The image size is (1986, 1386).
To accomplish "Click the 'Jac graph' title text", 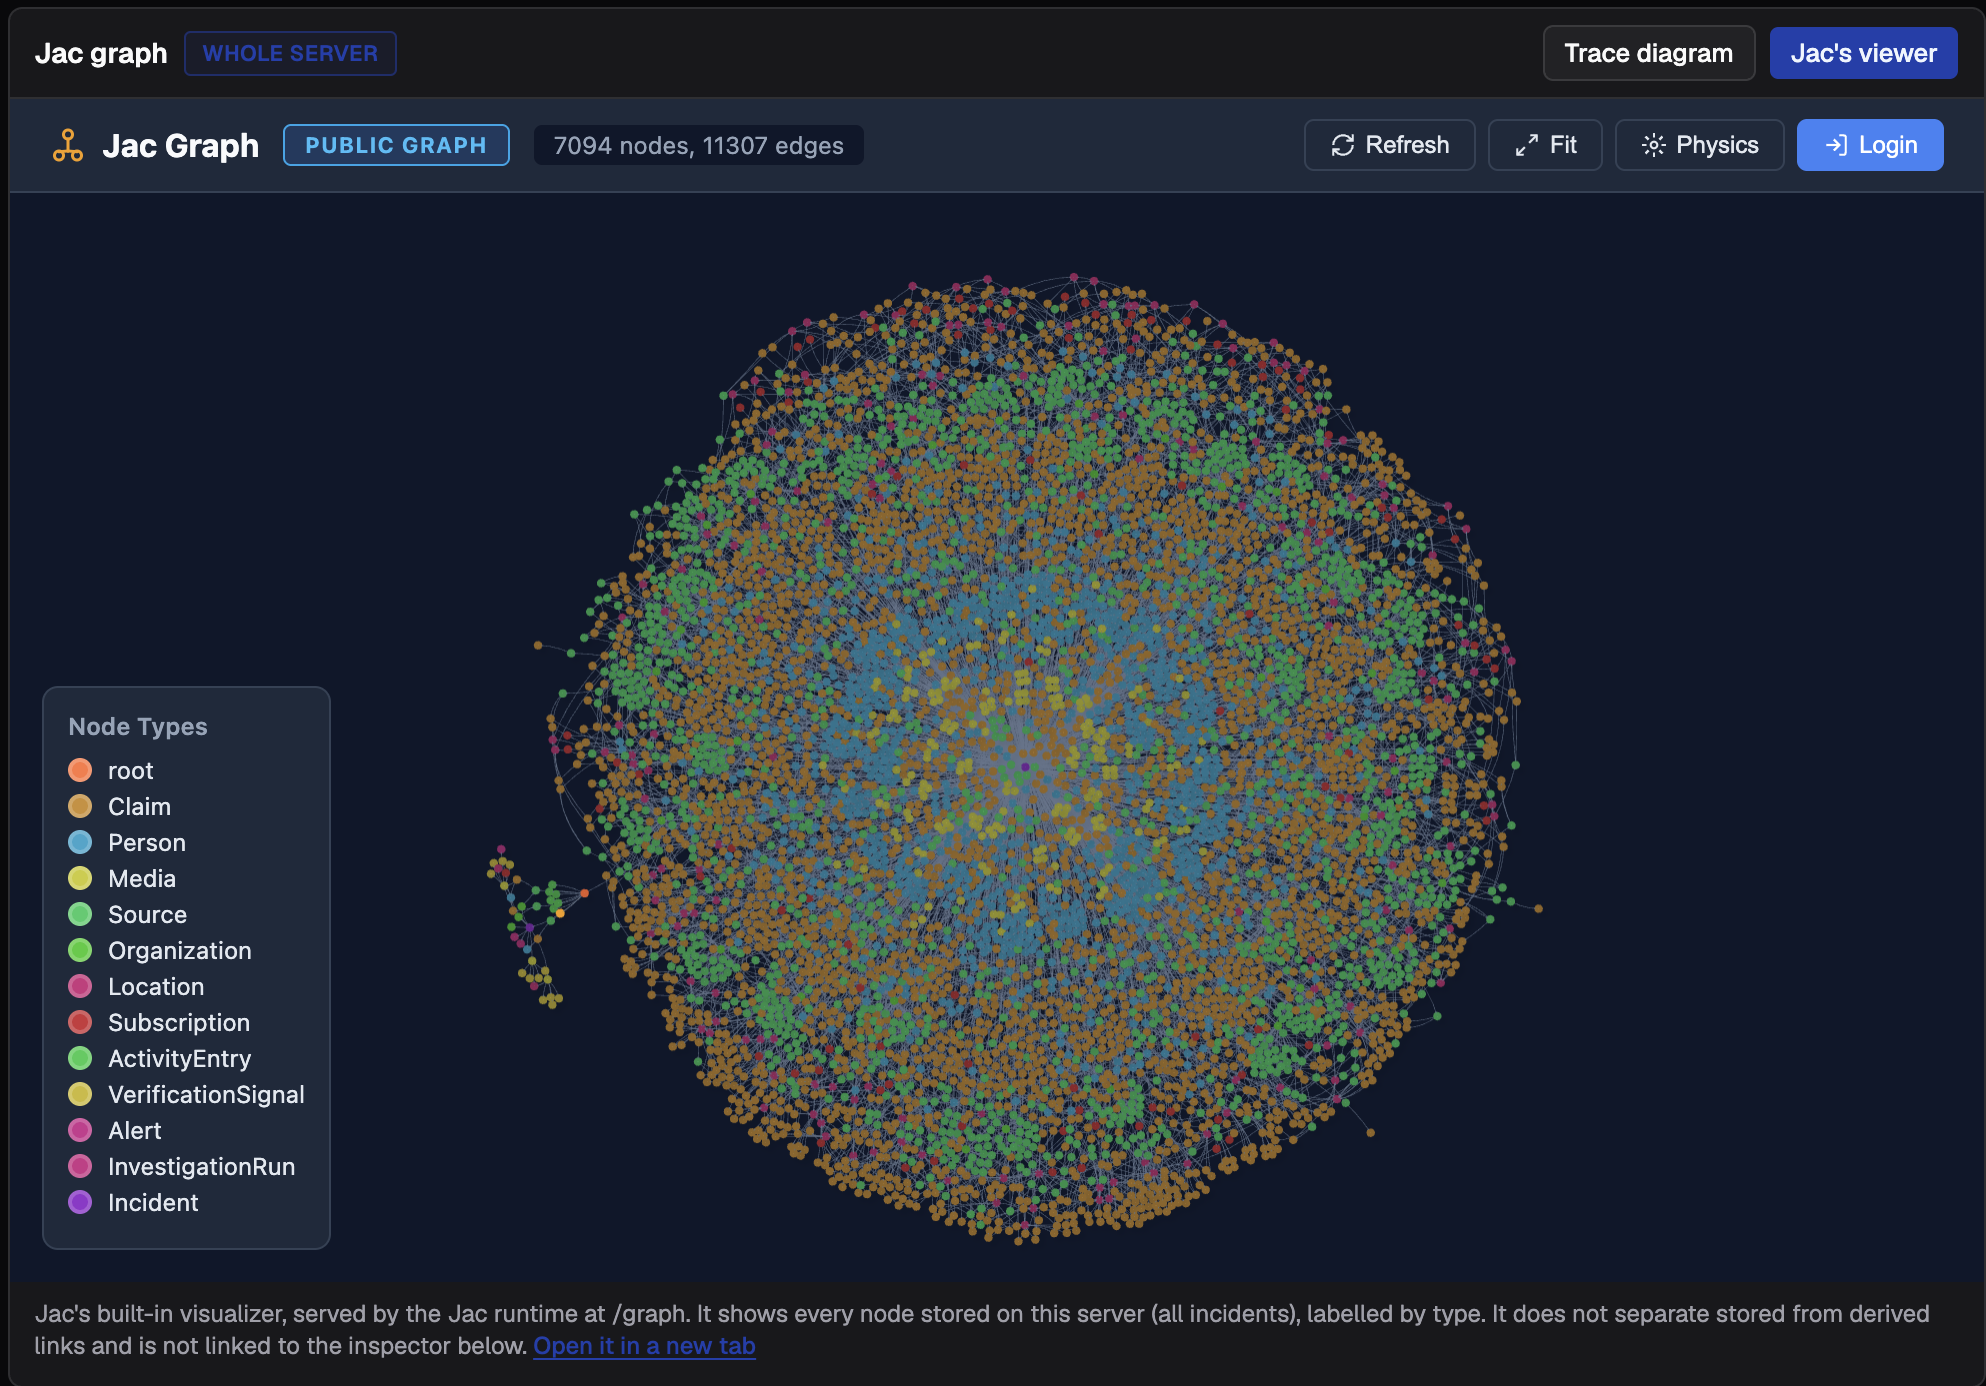I will pos(101,53).
